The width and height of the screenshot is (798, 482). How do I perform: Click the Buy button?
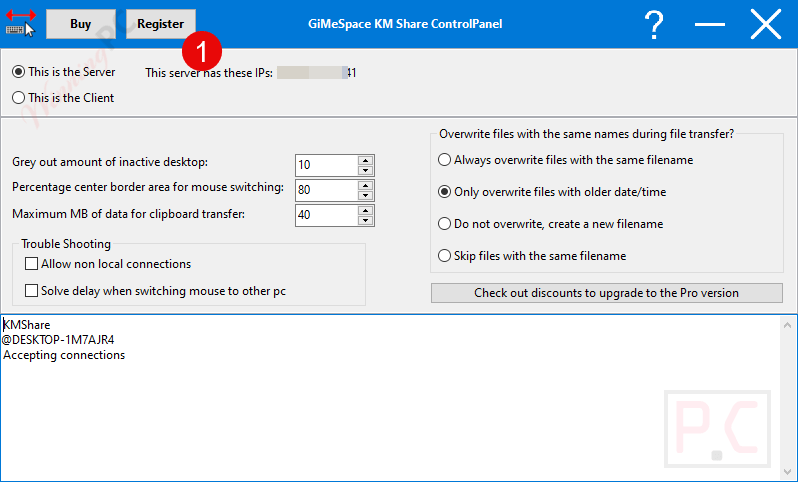point(81,24)
